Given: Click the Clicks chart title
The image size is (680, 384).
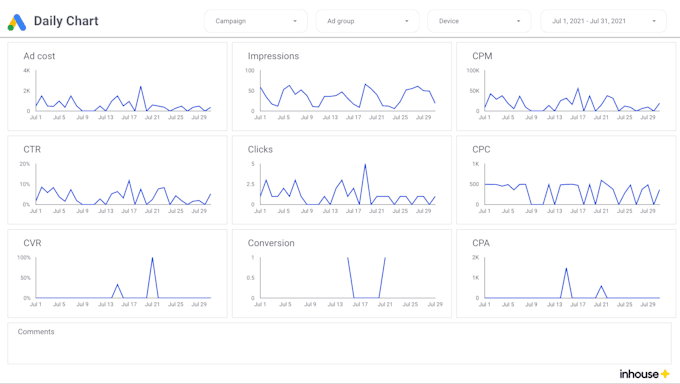Looking at the screenshot, I should point(260,149).
